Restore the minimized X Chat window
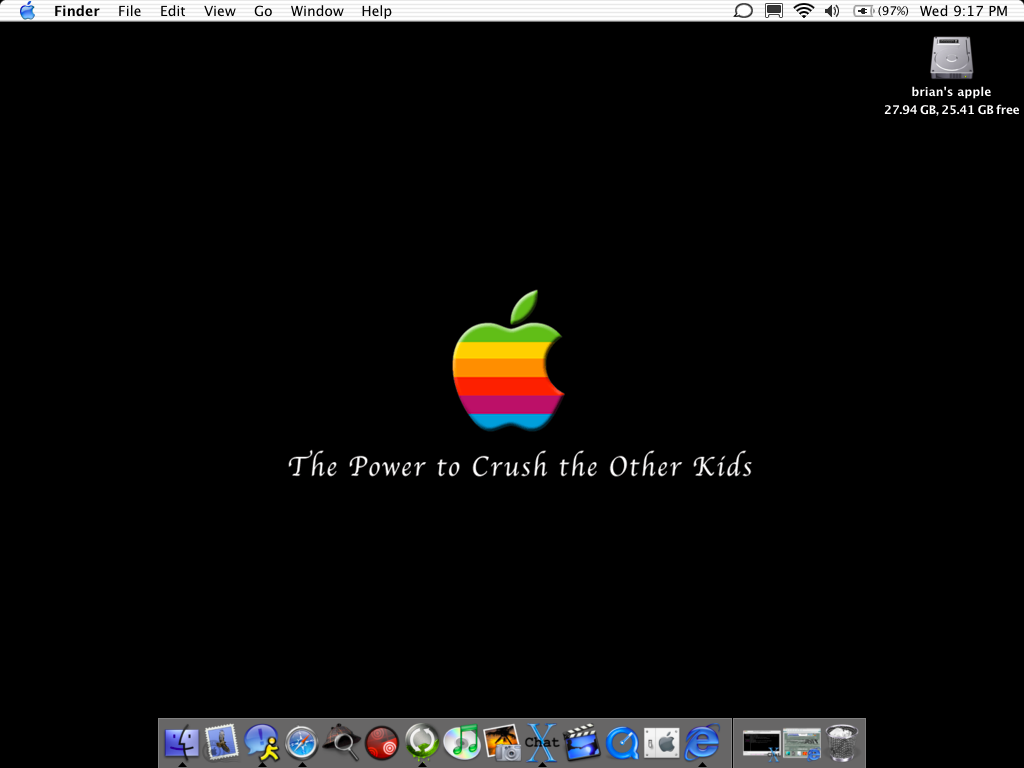 click(762, 745)
